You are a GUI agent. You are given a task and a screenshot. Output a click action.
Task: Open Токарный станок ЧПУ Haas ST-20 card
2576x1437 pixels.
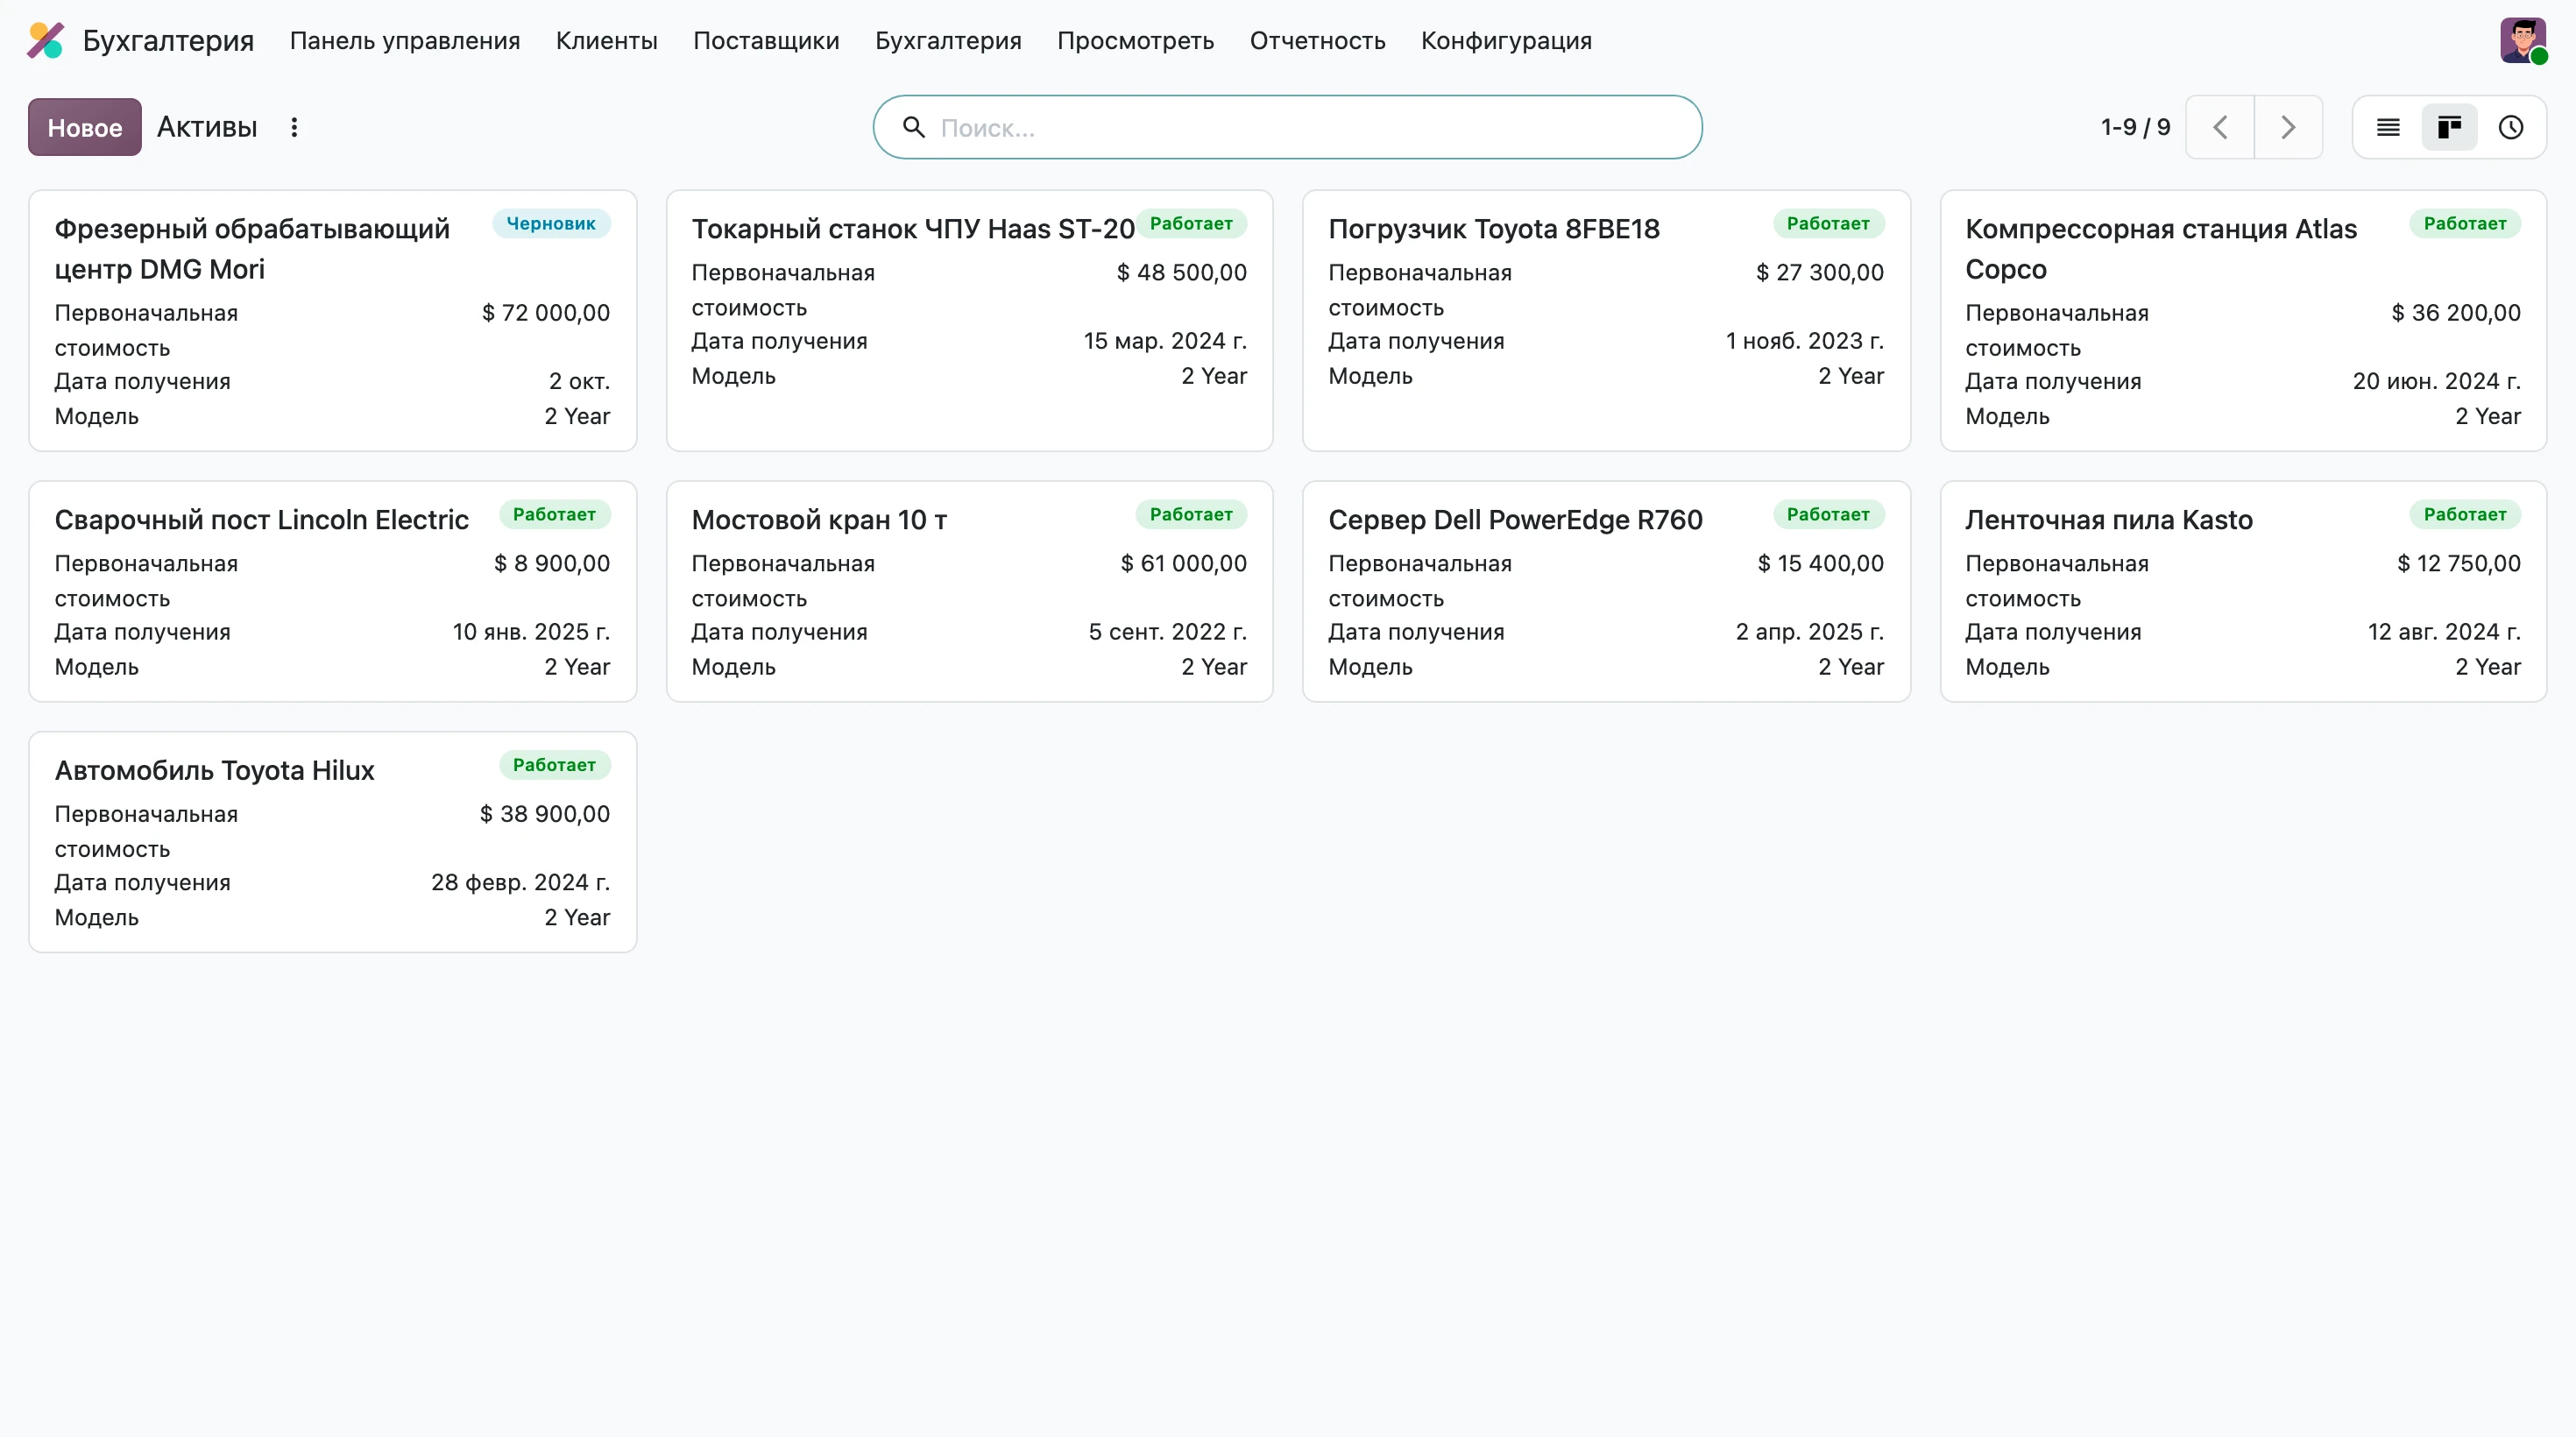click(969, 320)
